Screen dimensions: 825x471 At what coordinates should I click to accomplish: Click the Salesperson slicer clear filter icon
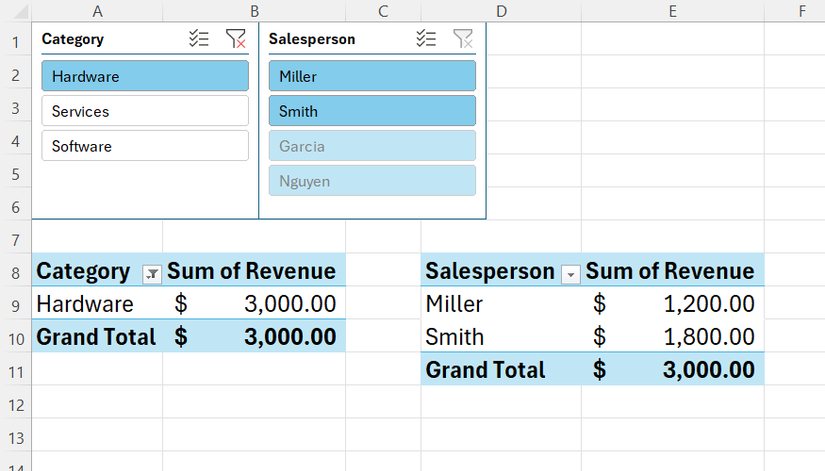pyautogui.click(x=463, y=39)
